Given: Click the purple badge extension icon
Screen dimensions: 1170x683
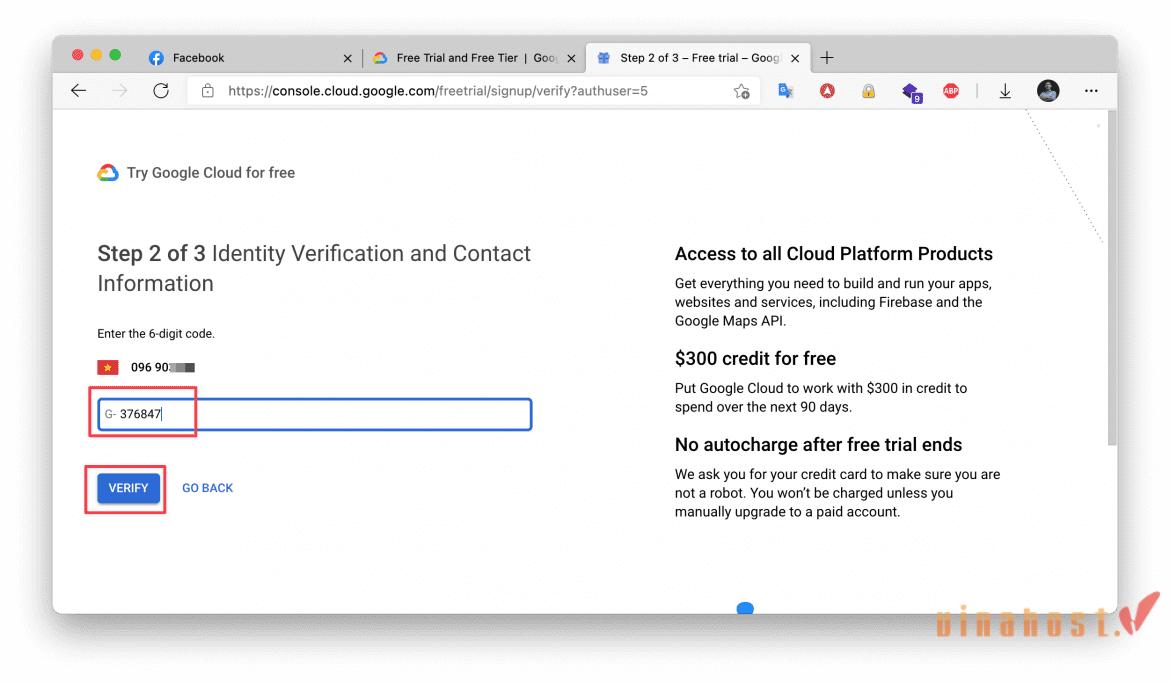Looking at the screenshot, I should pyautogui.click(x=911, y=90).
